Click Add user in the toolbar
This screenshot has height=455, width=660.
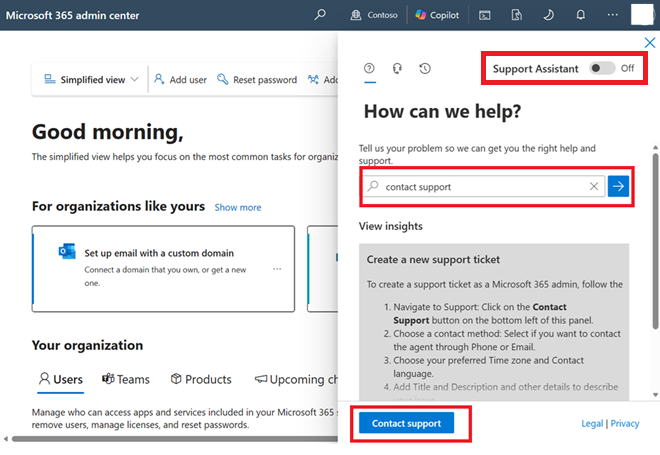[180, 80]
